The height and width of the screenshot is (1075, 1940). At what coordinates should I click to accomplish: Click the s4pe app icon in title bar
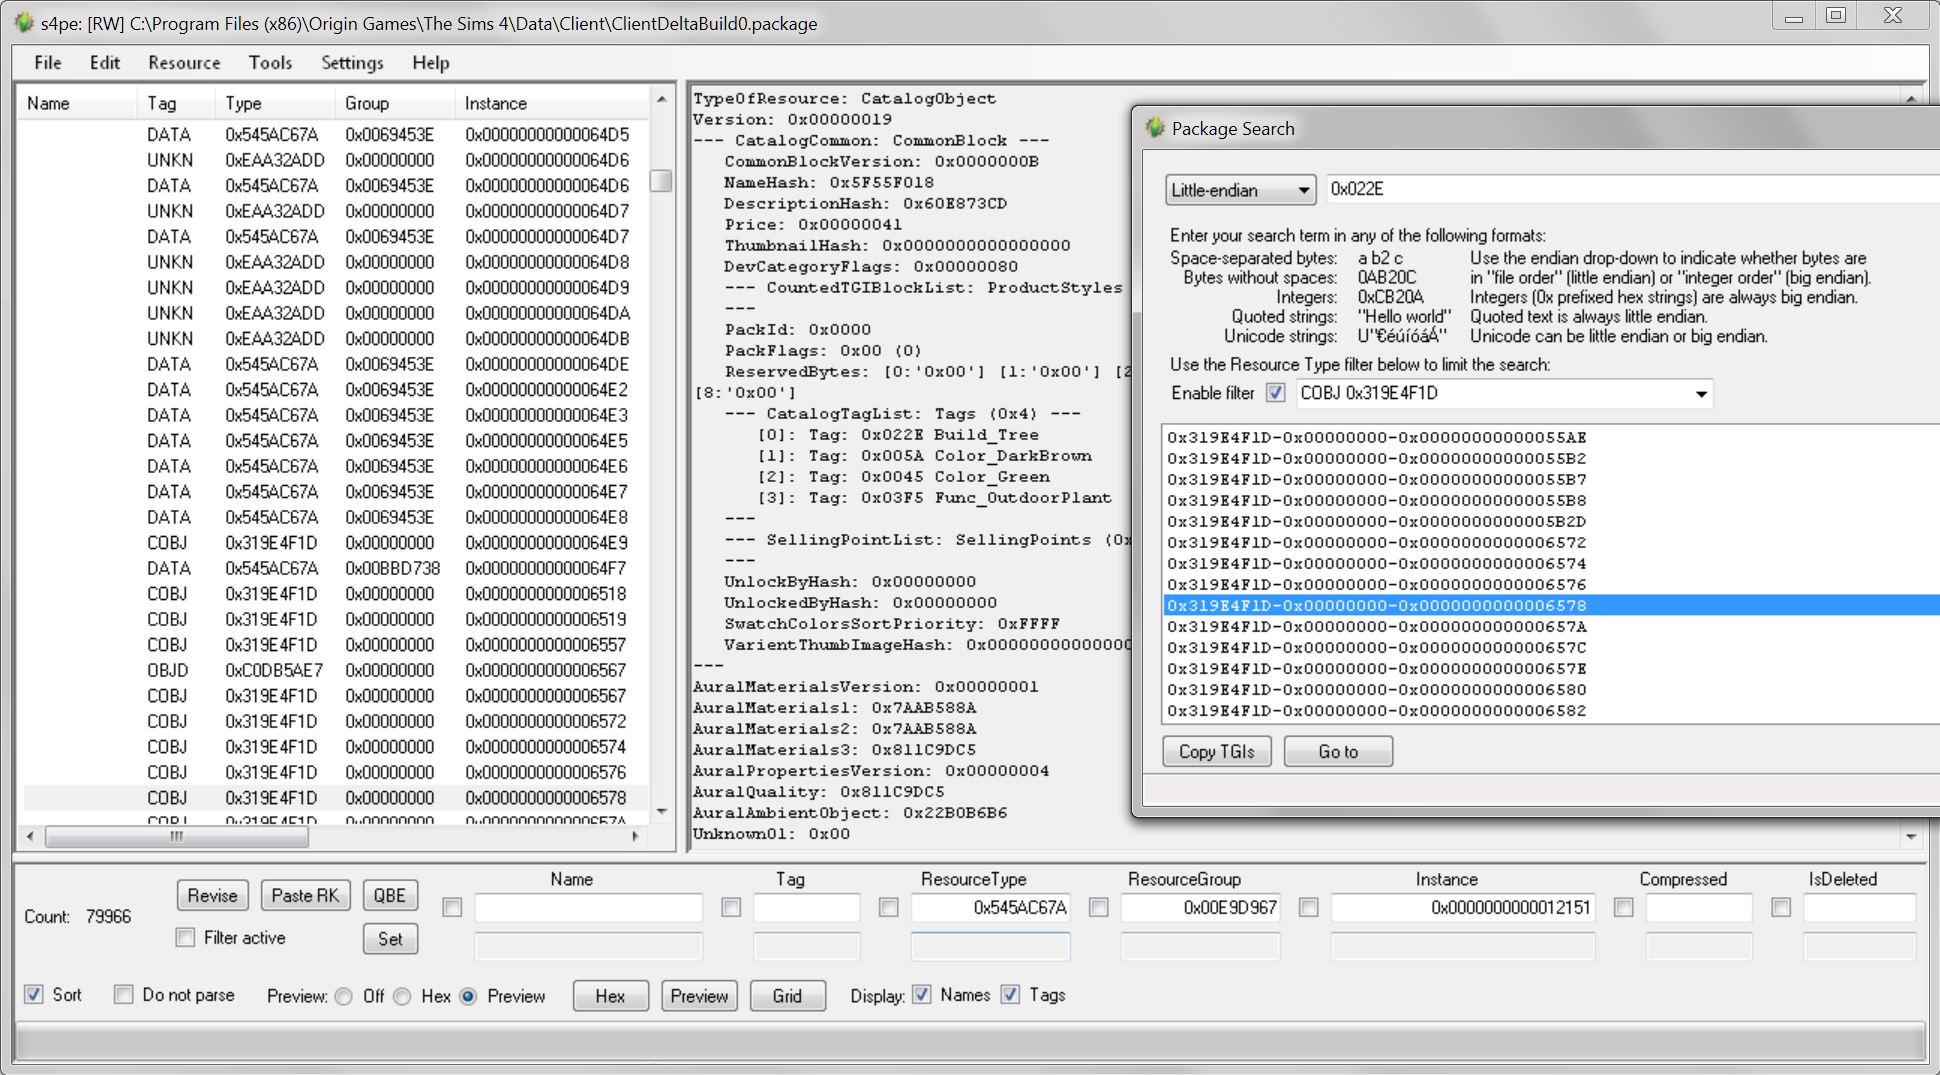pyautogui.click(x=24, y=23)
